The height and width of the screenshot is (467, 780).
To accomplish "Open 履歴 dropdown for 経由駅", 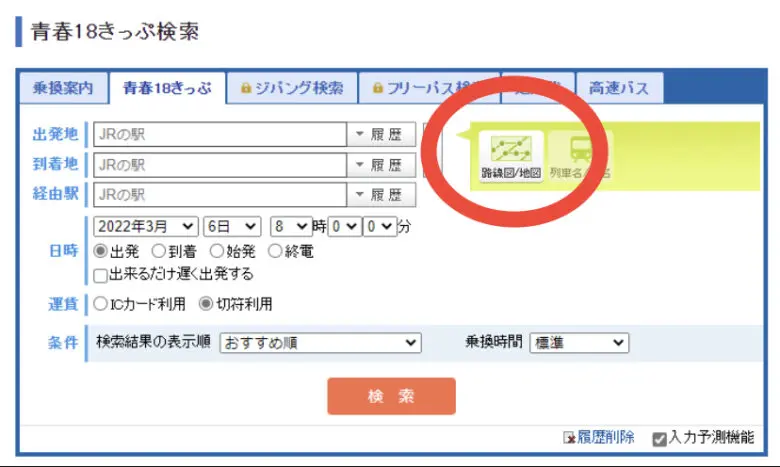I will 381,194.
